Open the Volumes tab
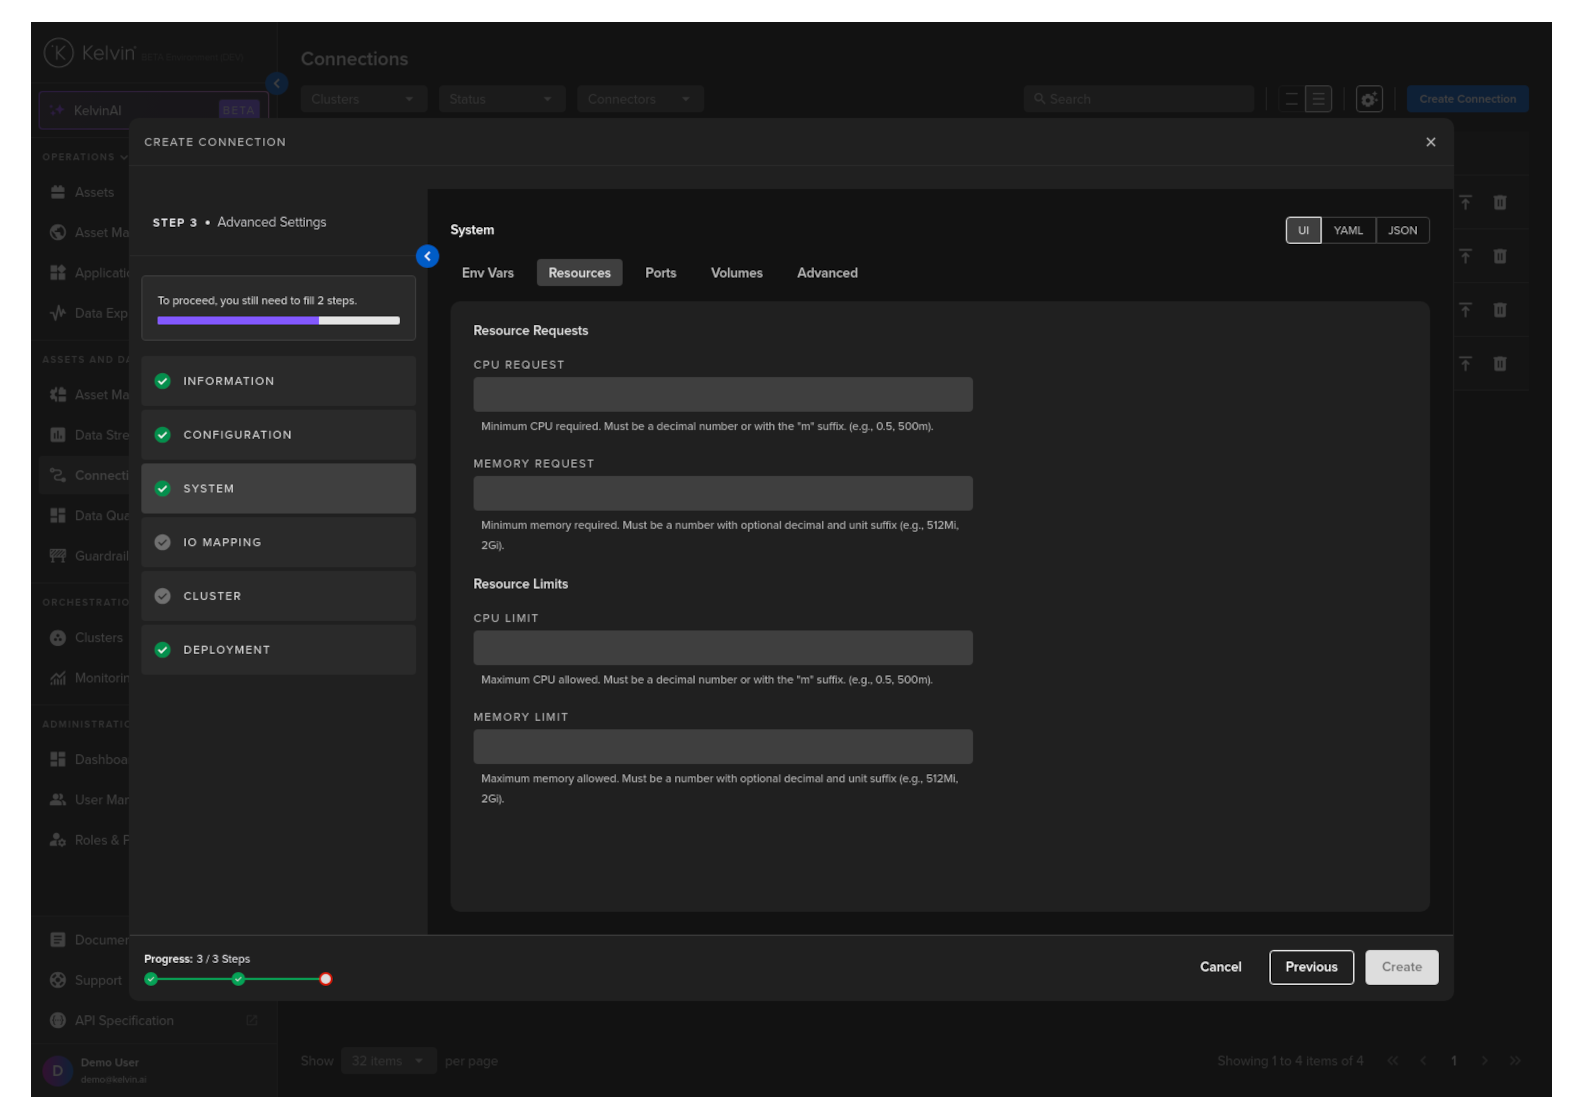The height and width of the screenshot is (1120, 1584). click(x=736, y=273)
